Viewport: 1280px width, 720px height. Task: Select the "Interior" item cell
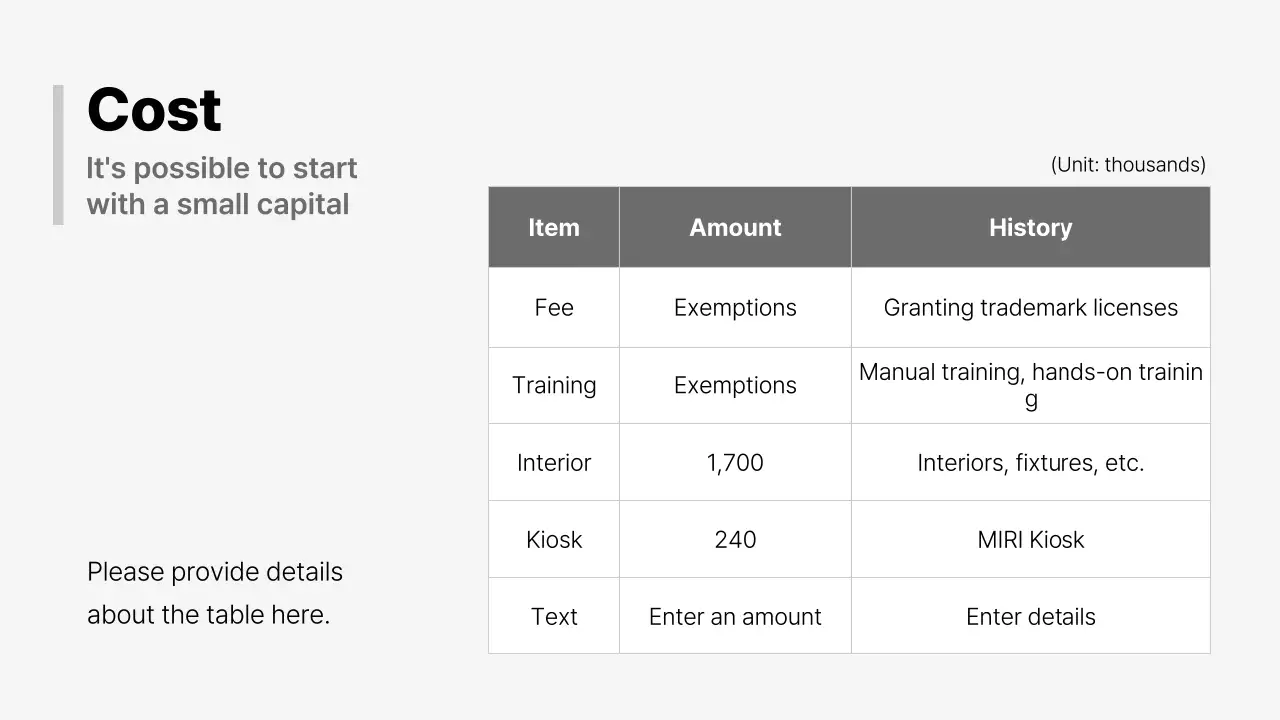(554, 463)
